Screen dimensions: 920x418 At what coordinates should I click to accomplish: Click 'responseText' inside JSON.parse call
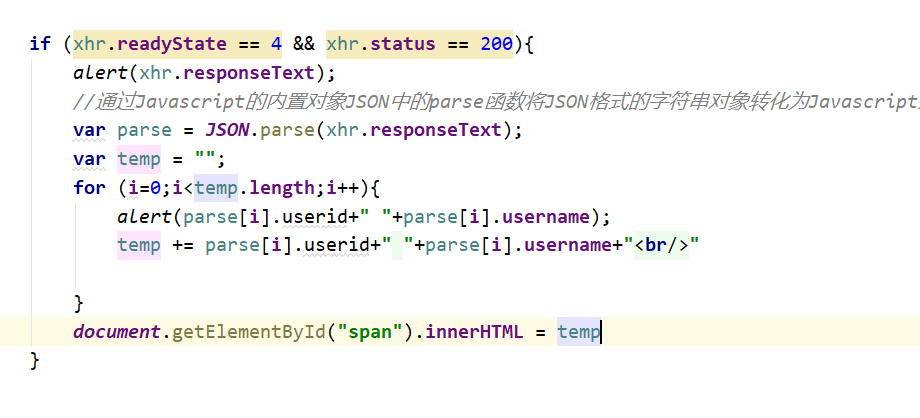click(436, 130)
